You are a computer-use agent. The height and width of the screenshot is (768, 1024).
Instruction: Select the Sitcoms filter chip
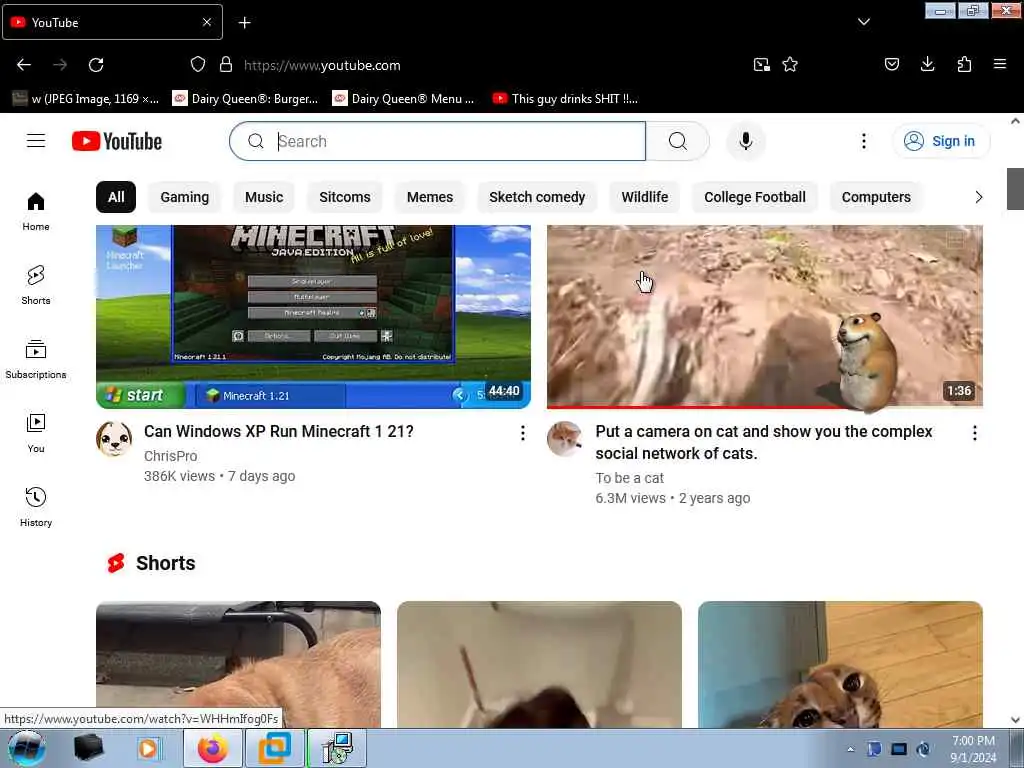click(x=345, y=197)
